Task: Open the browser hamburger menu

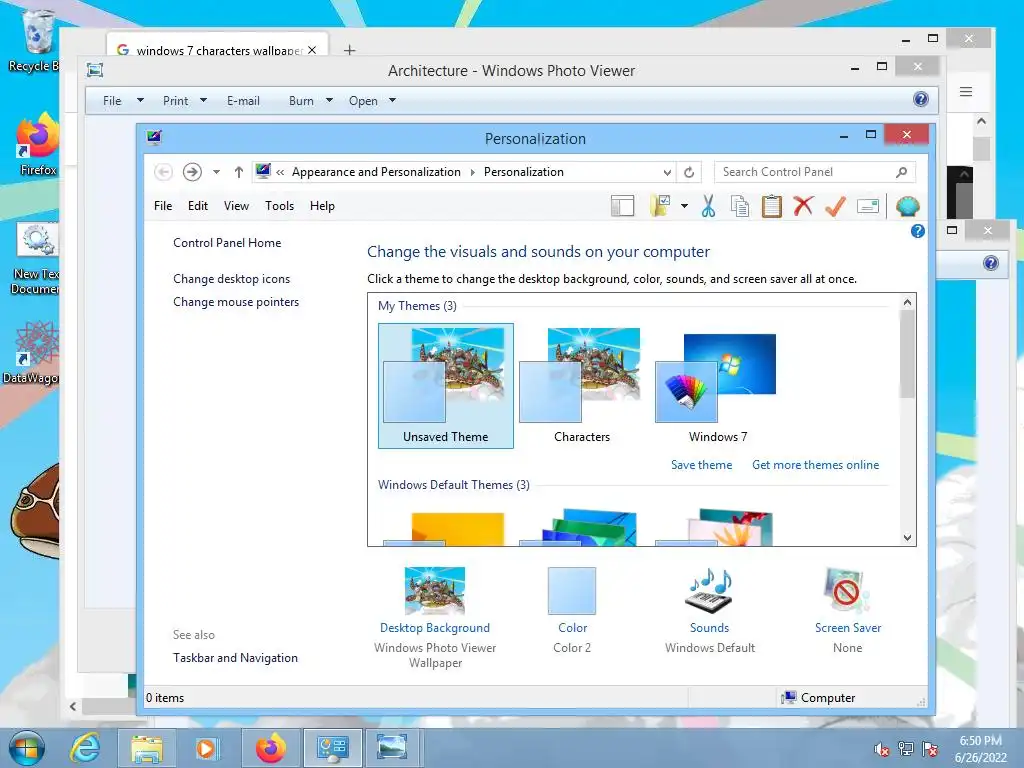Action: pos(966,92)
